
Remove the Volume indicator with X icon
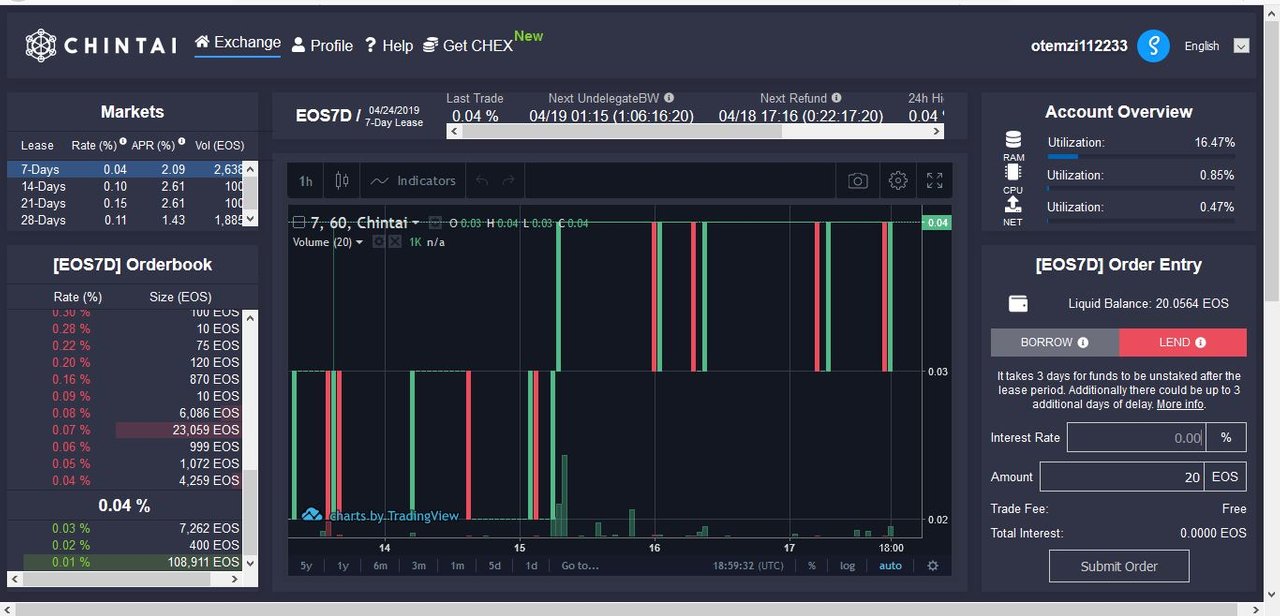tap(394, 242)
